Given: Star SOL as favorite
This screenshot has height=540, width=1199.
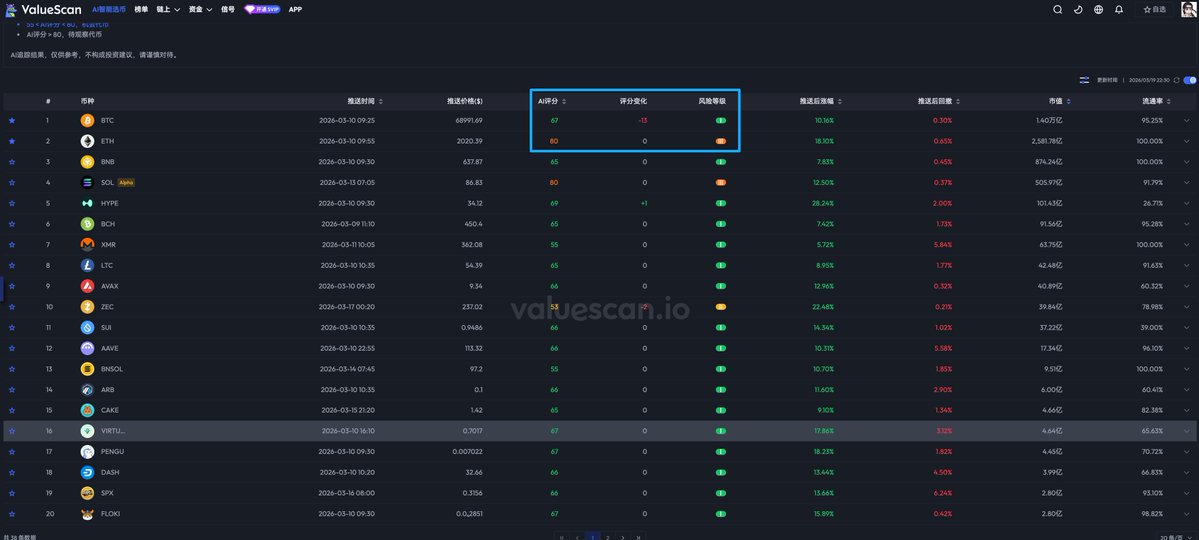Looking at the screenshot, I should click(x=11, y=182).
